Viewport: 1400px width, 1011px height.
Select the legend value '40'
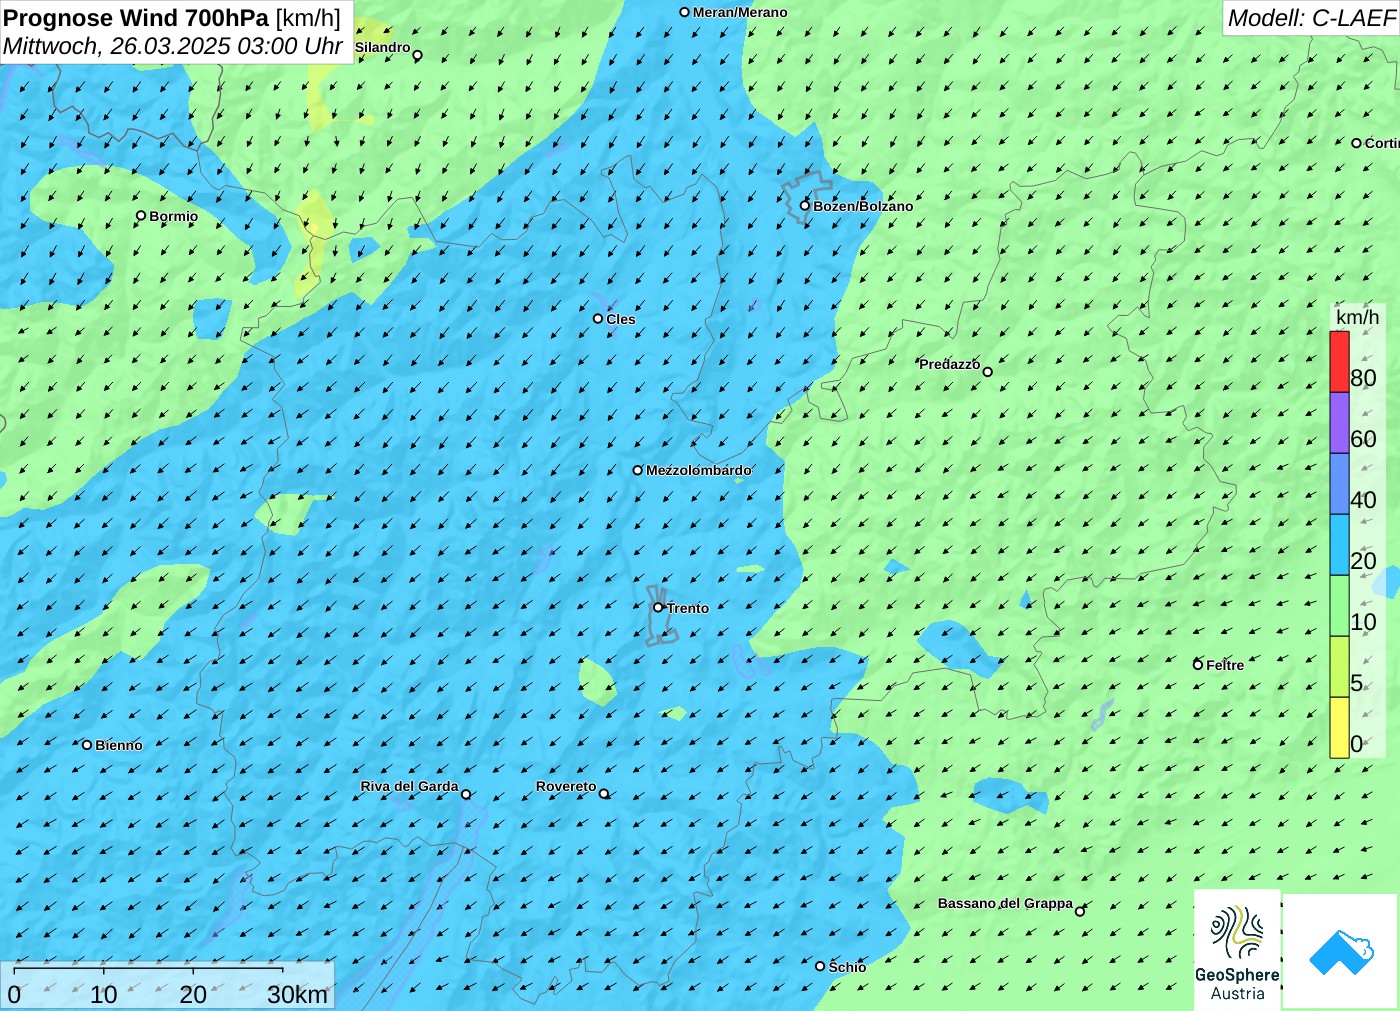point(1363,500)
